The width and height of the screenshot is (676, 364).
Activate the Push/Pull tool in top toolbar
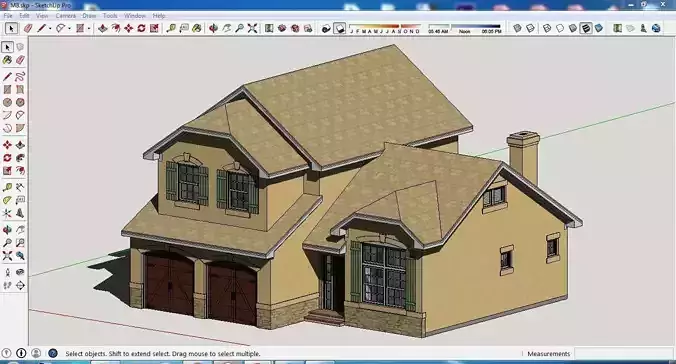pyautogui.click(x=103, y=28)
